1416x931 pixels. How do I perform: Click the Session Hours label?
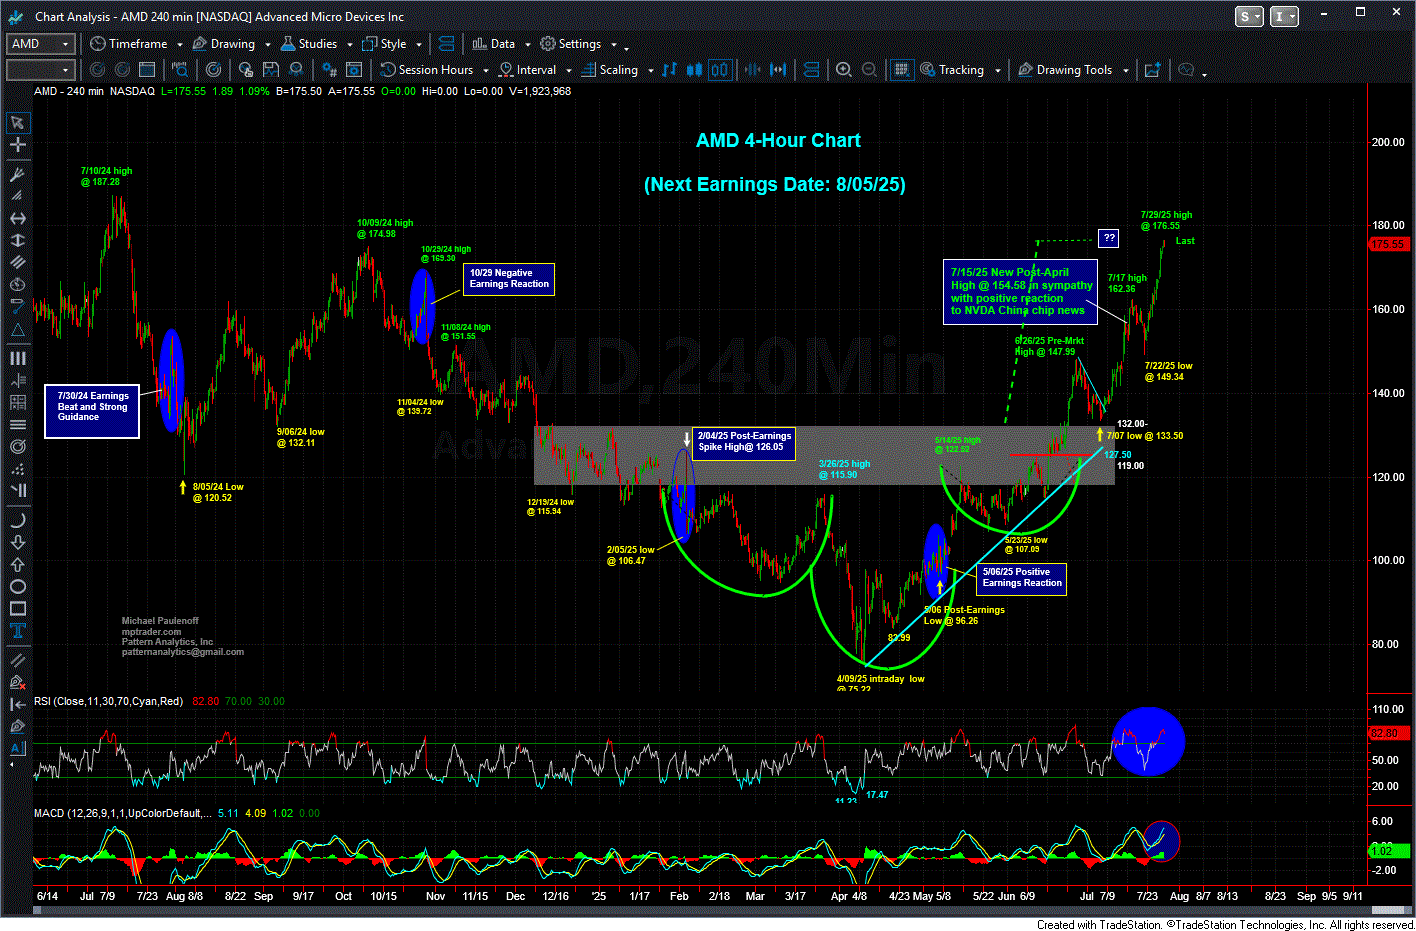[x=436, y=70]
